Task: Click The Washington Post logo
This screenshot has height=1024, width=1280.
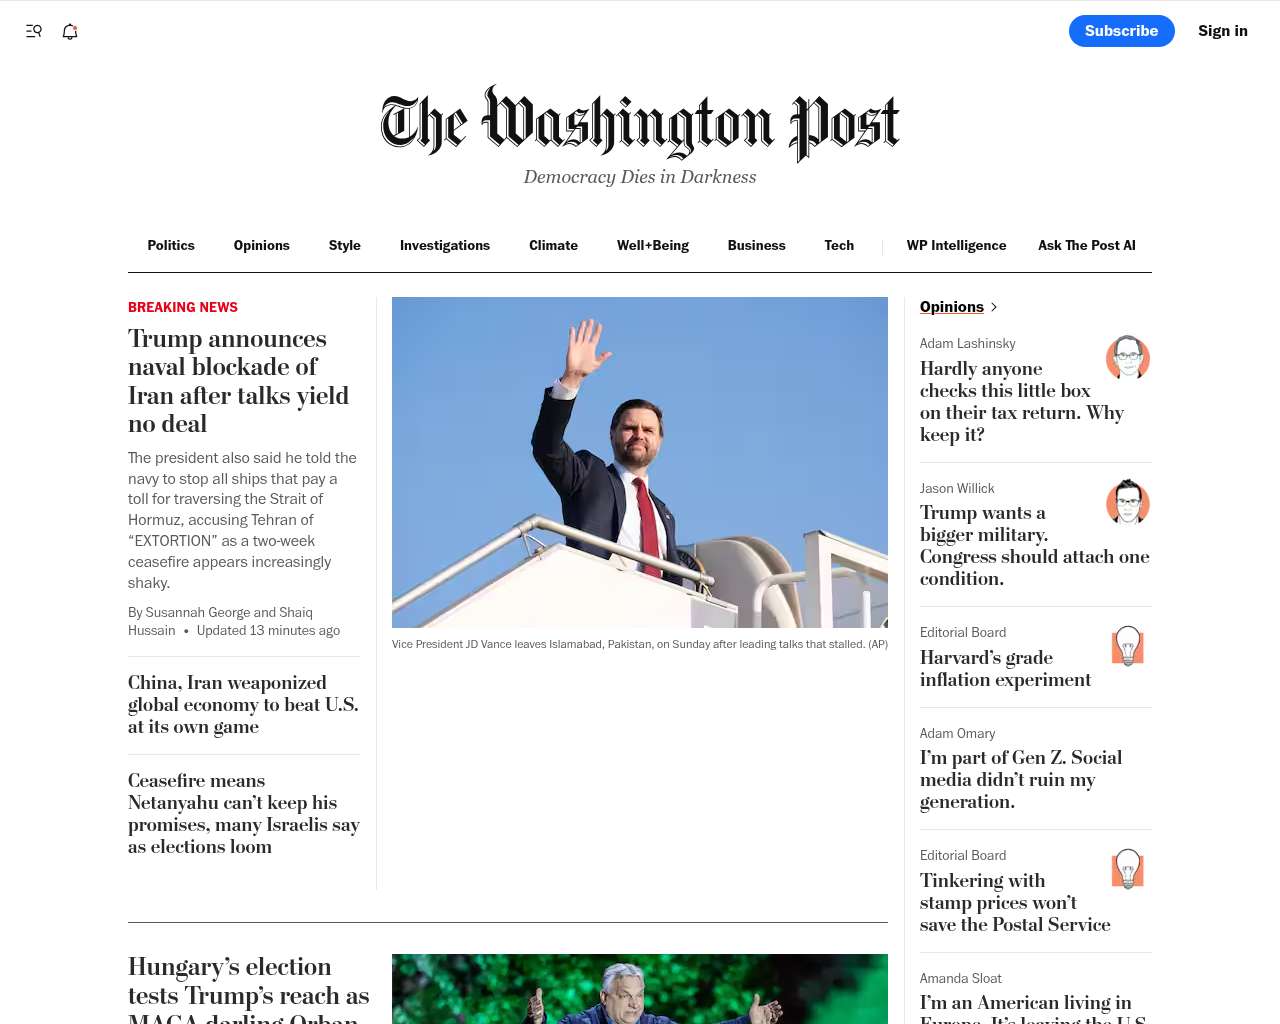Action: click(x=640, y=123)
